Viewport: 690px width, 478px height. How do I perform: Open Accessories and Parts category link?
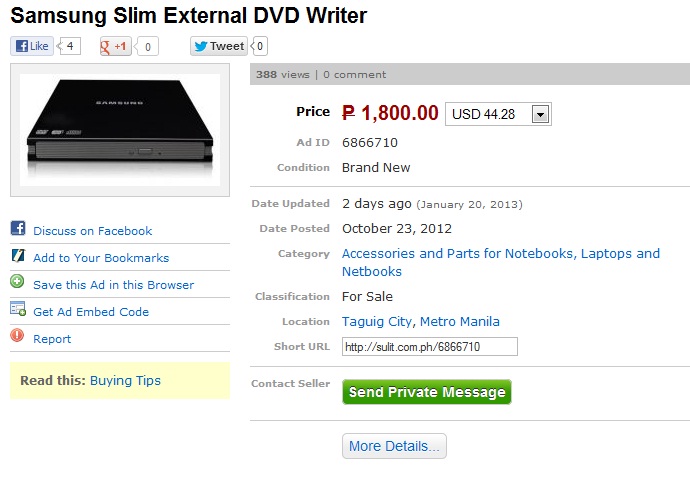click(500, 254)
